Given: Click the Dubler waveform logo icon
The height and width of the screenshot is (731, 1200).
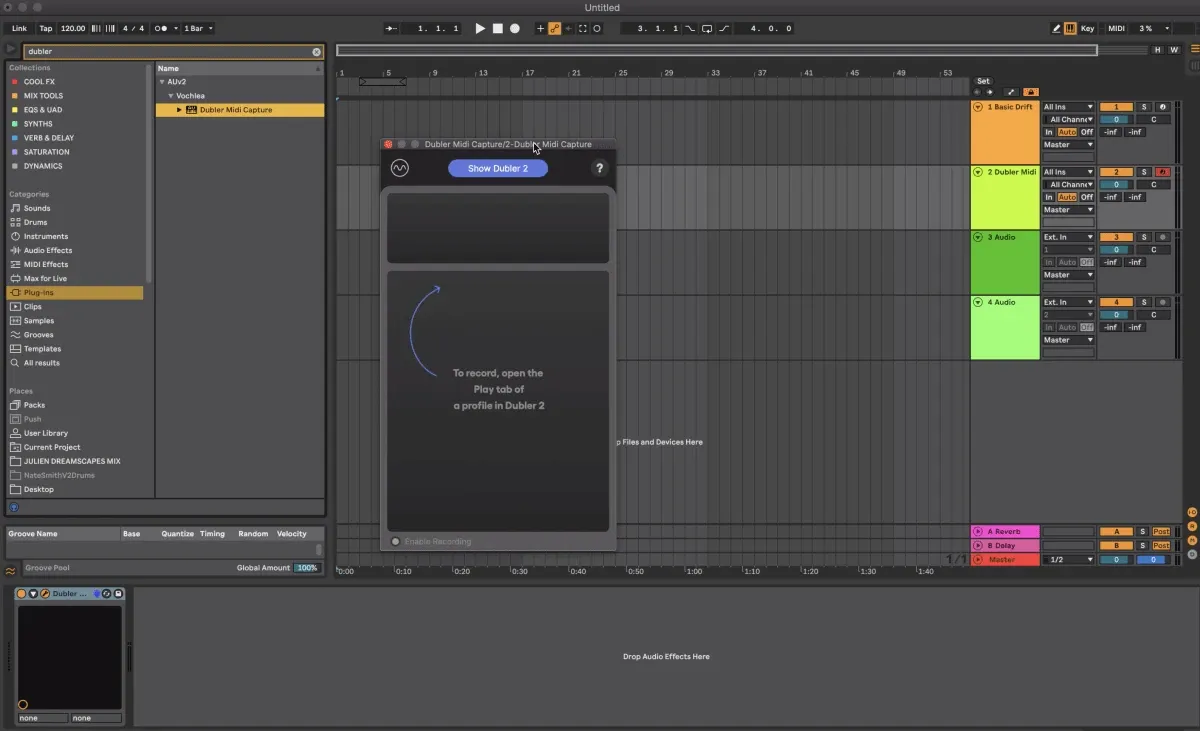Looking at the screenshot, I should [x=400, y=168].
